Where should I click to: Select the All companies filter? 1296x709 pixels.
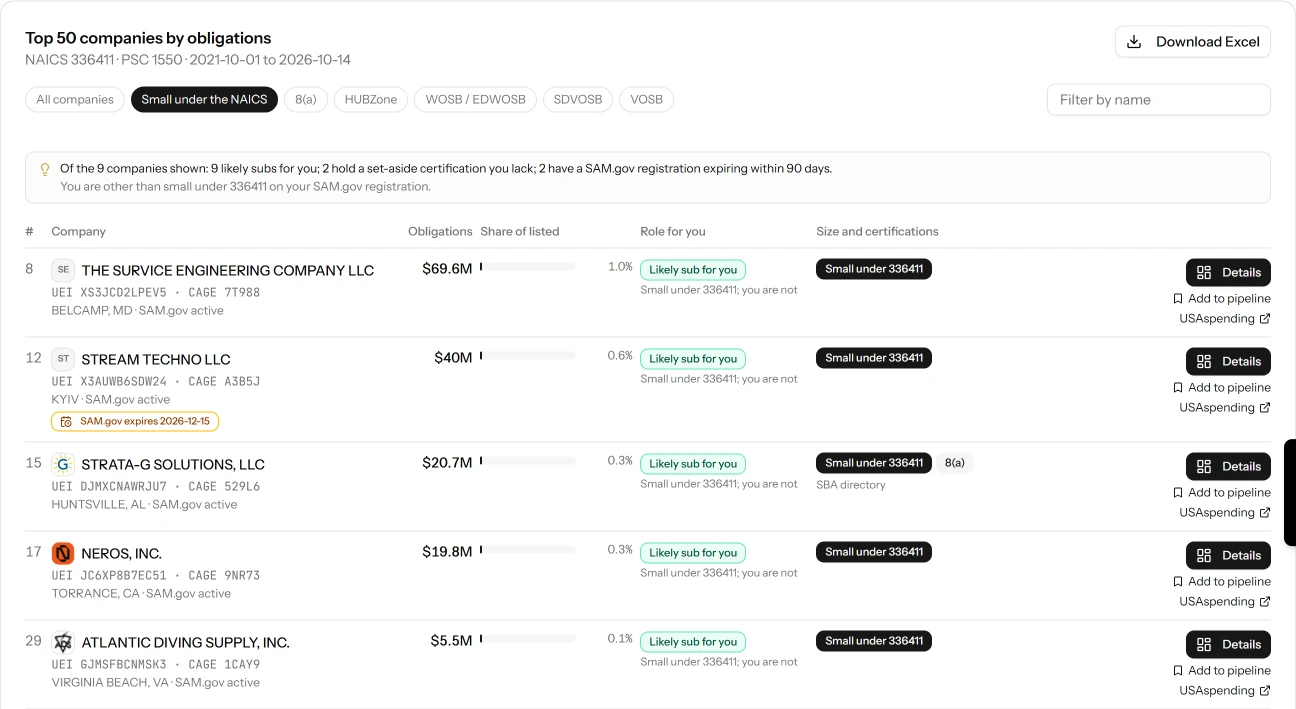75,100
